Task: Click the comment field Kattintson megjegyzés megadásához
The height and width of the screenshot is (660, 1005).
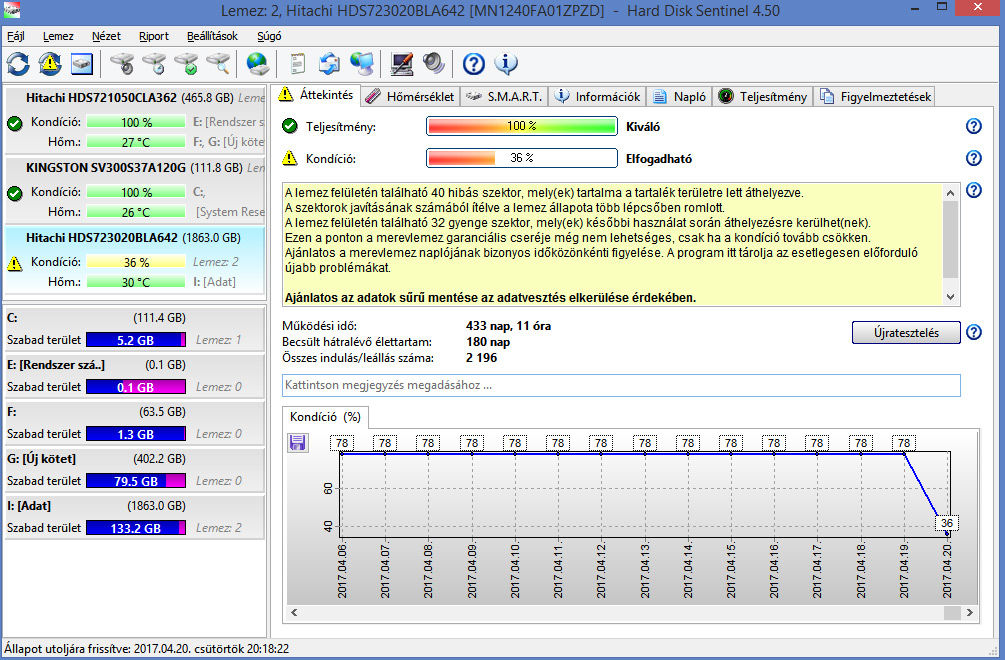Action: click(621, 385)
